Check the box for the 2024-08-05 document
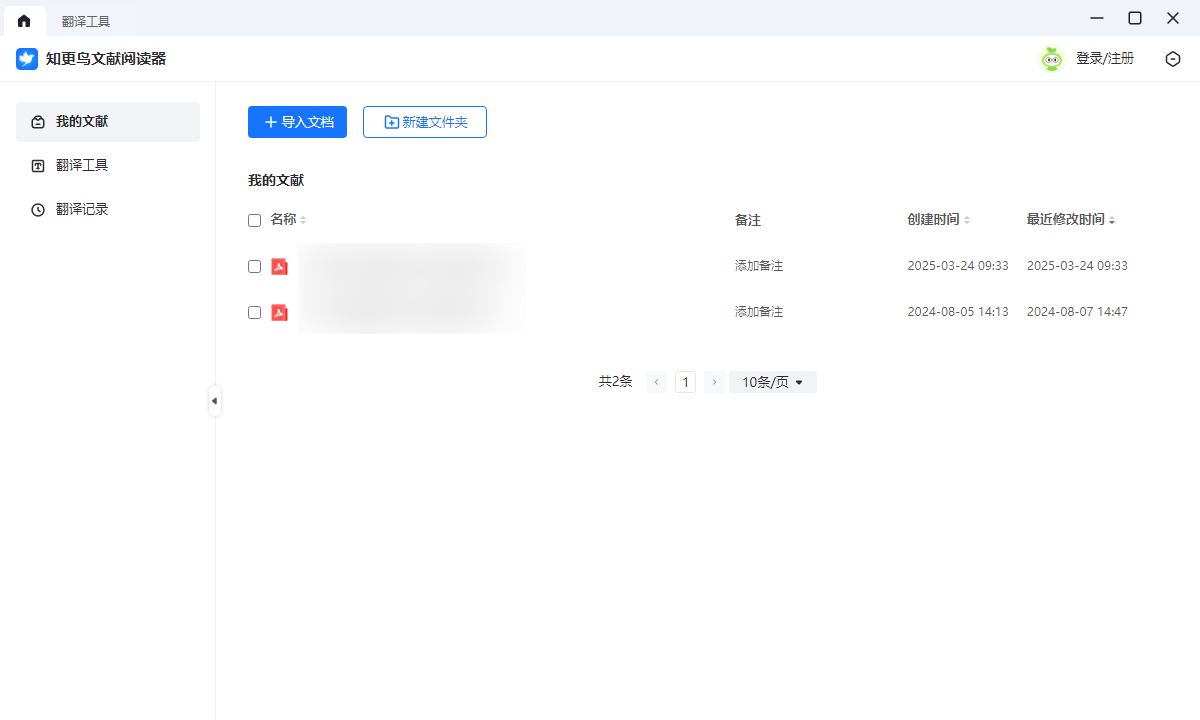 (254, 312)
